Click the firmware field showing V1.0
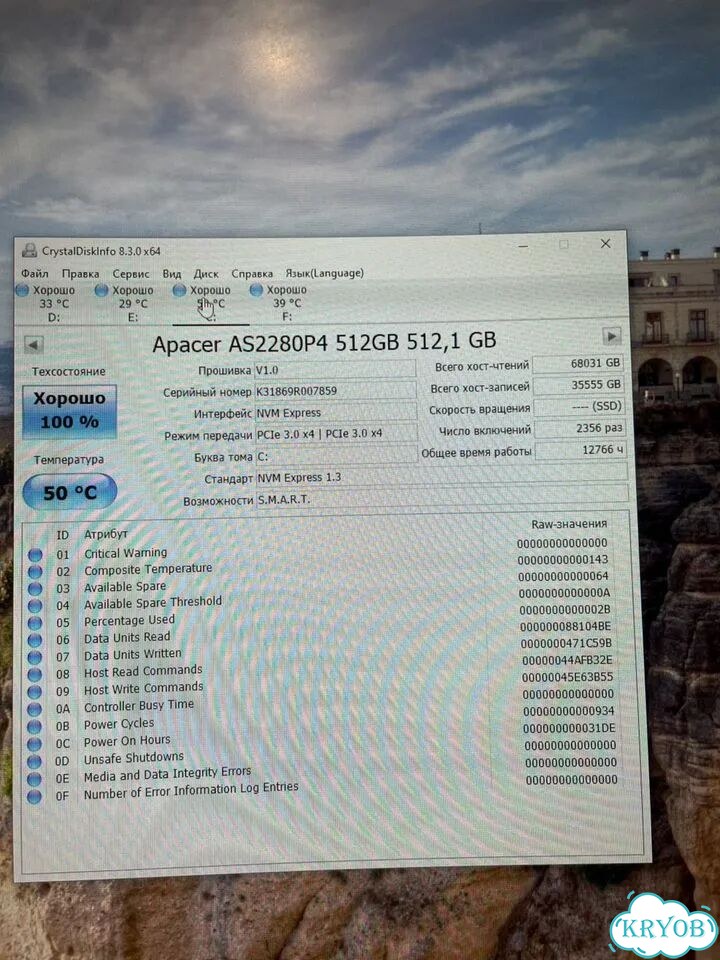720x960 pixels. 335,369
